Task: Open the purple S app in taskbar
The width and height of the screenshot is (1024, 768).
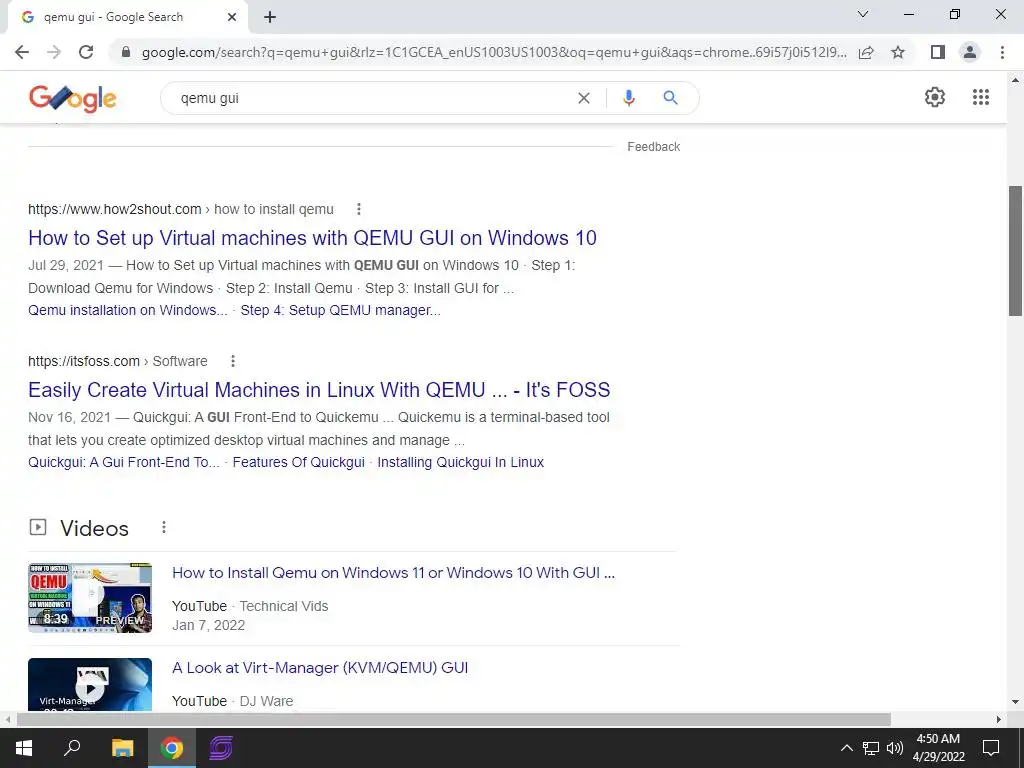Action: click(x=221, y=748)
